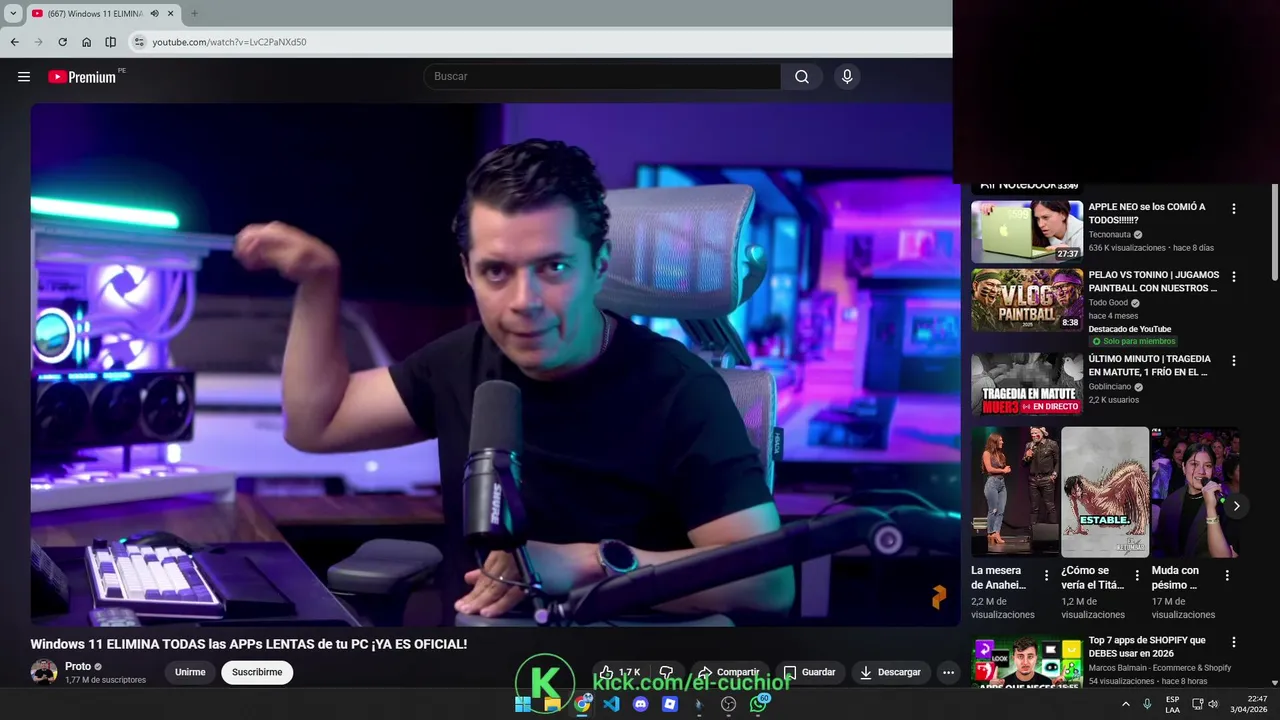Click the Solo para miembros badge

(1133, 342)
